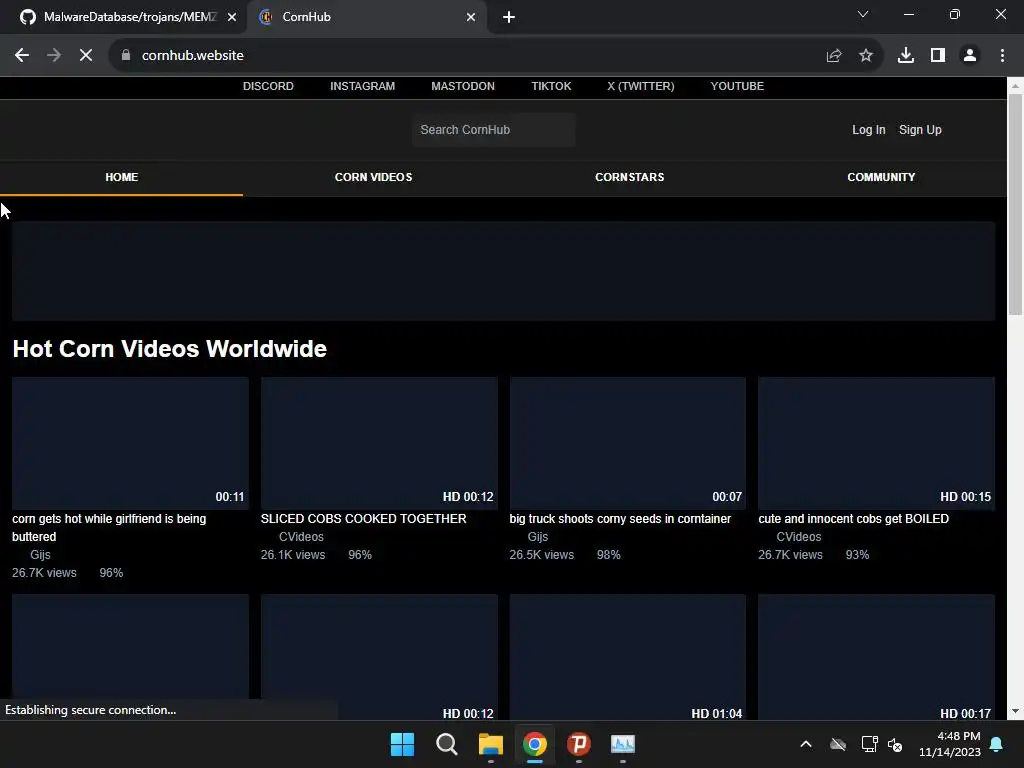The height and width of the screenshot is (768, 1024).
Task: Open thumbnail of 00:11 girlfriend buttered video
Action: pyautogui.click(x=130, y=443)
